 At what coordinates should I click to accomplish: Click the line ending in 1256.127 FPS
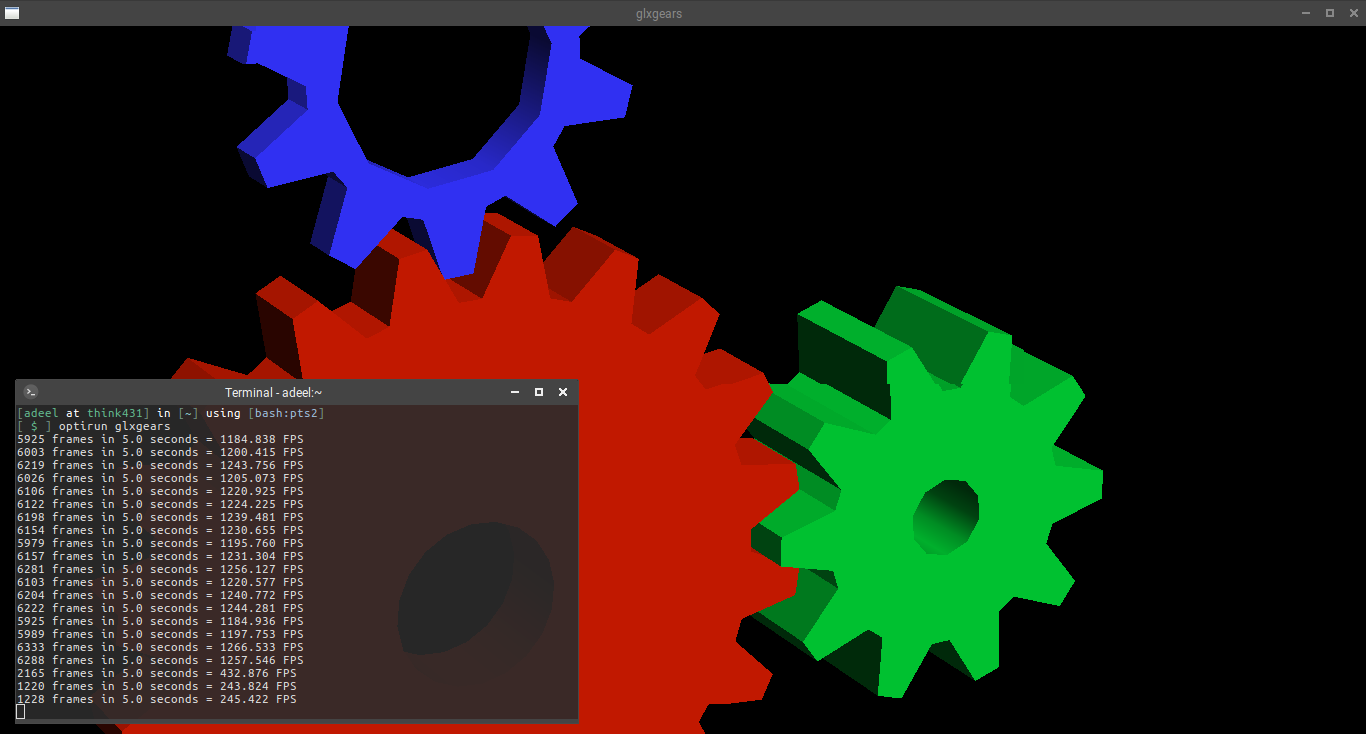point(160,569)
